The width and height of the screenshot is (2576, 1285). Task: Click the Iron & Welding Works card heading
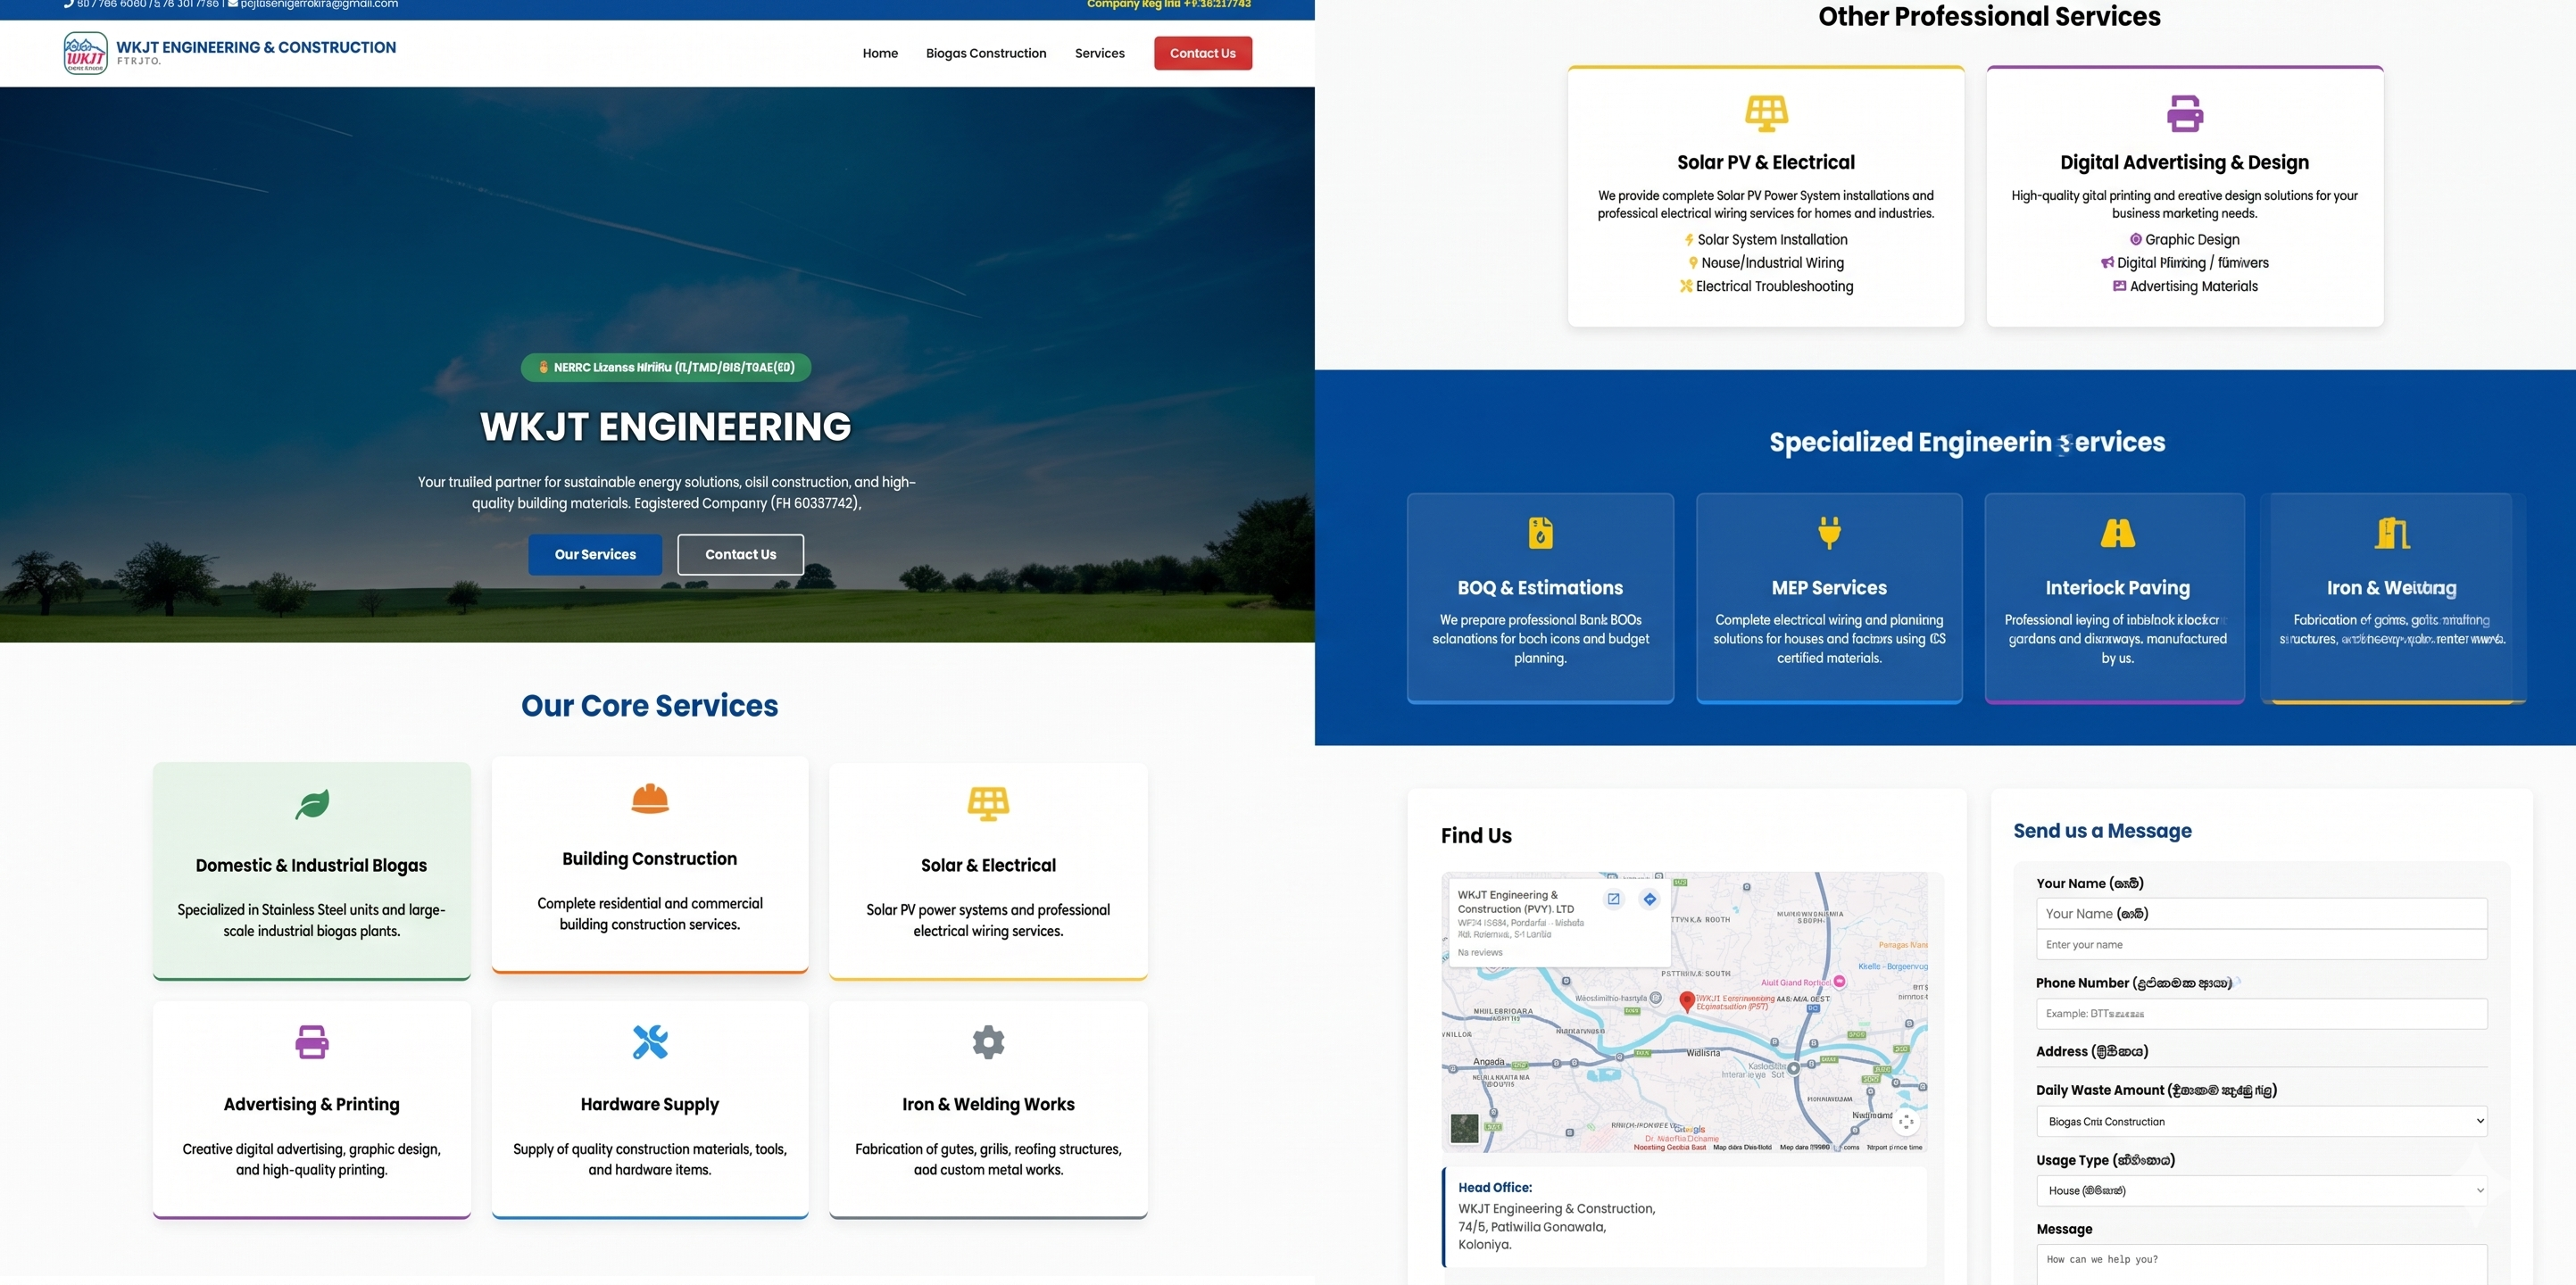(x=988, y=1104)
